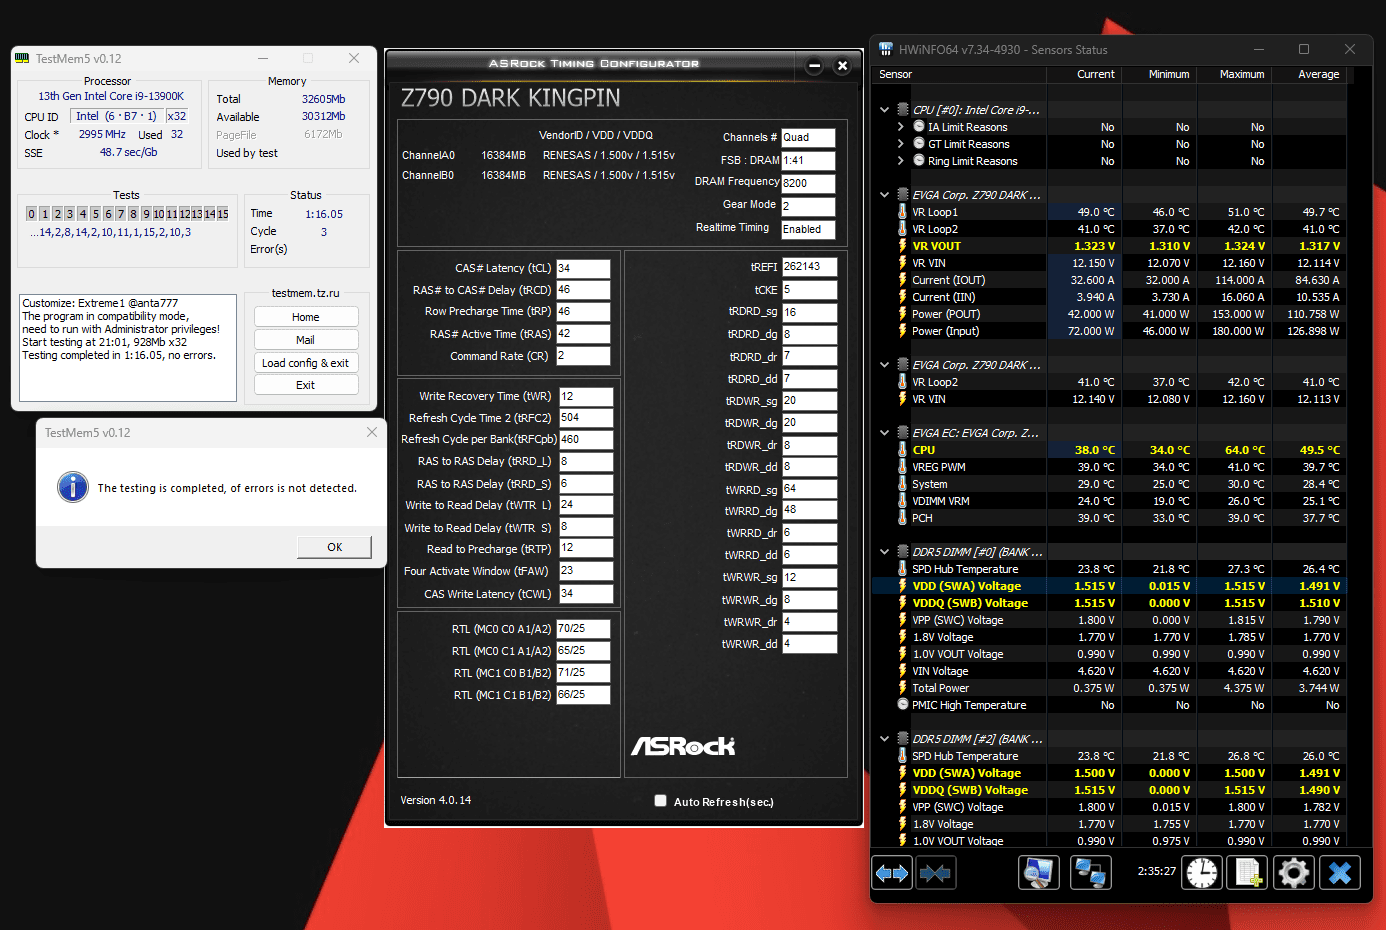Viewport: 1386px width, 930px height.
Task: Click Sensor column header
Action: coord(960,74)
